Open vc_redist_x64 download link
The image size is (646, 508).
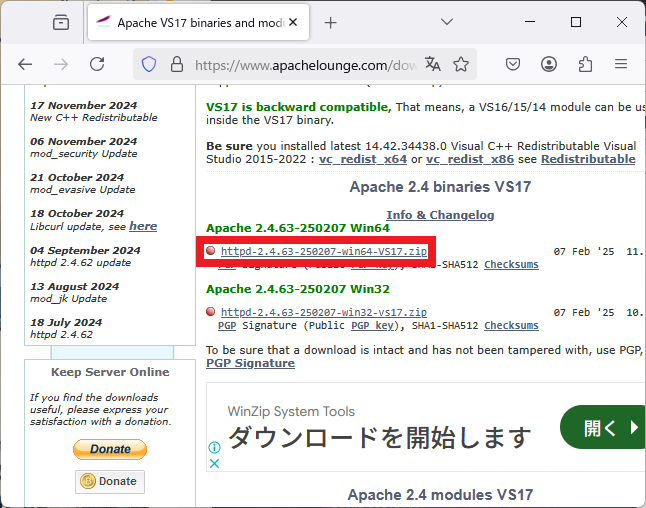363,159
